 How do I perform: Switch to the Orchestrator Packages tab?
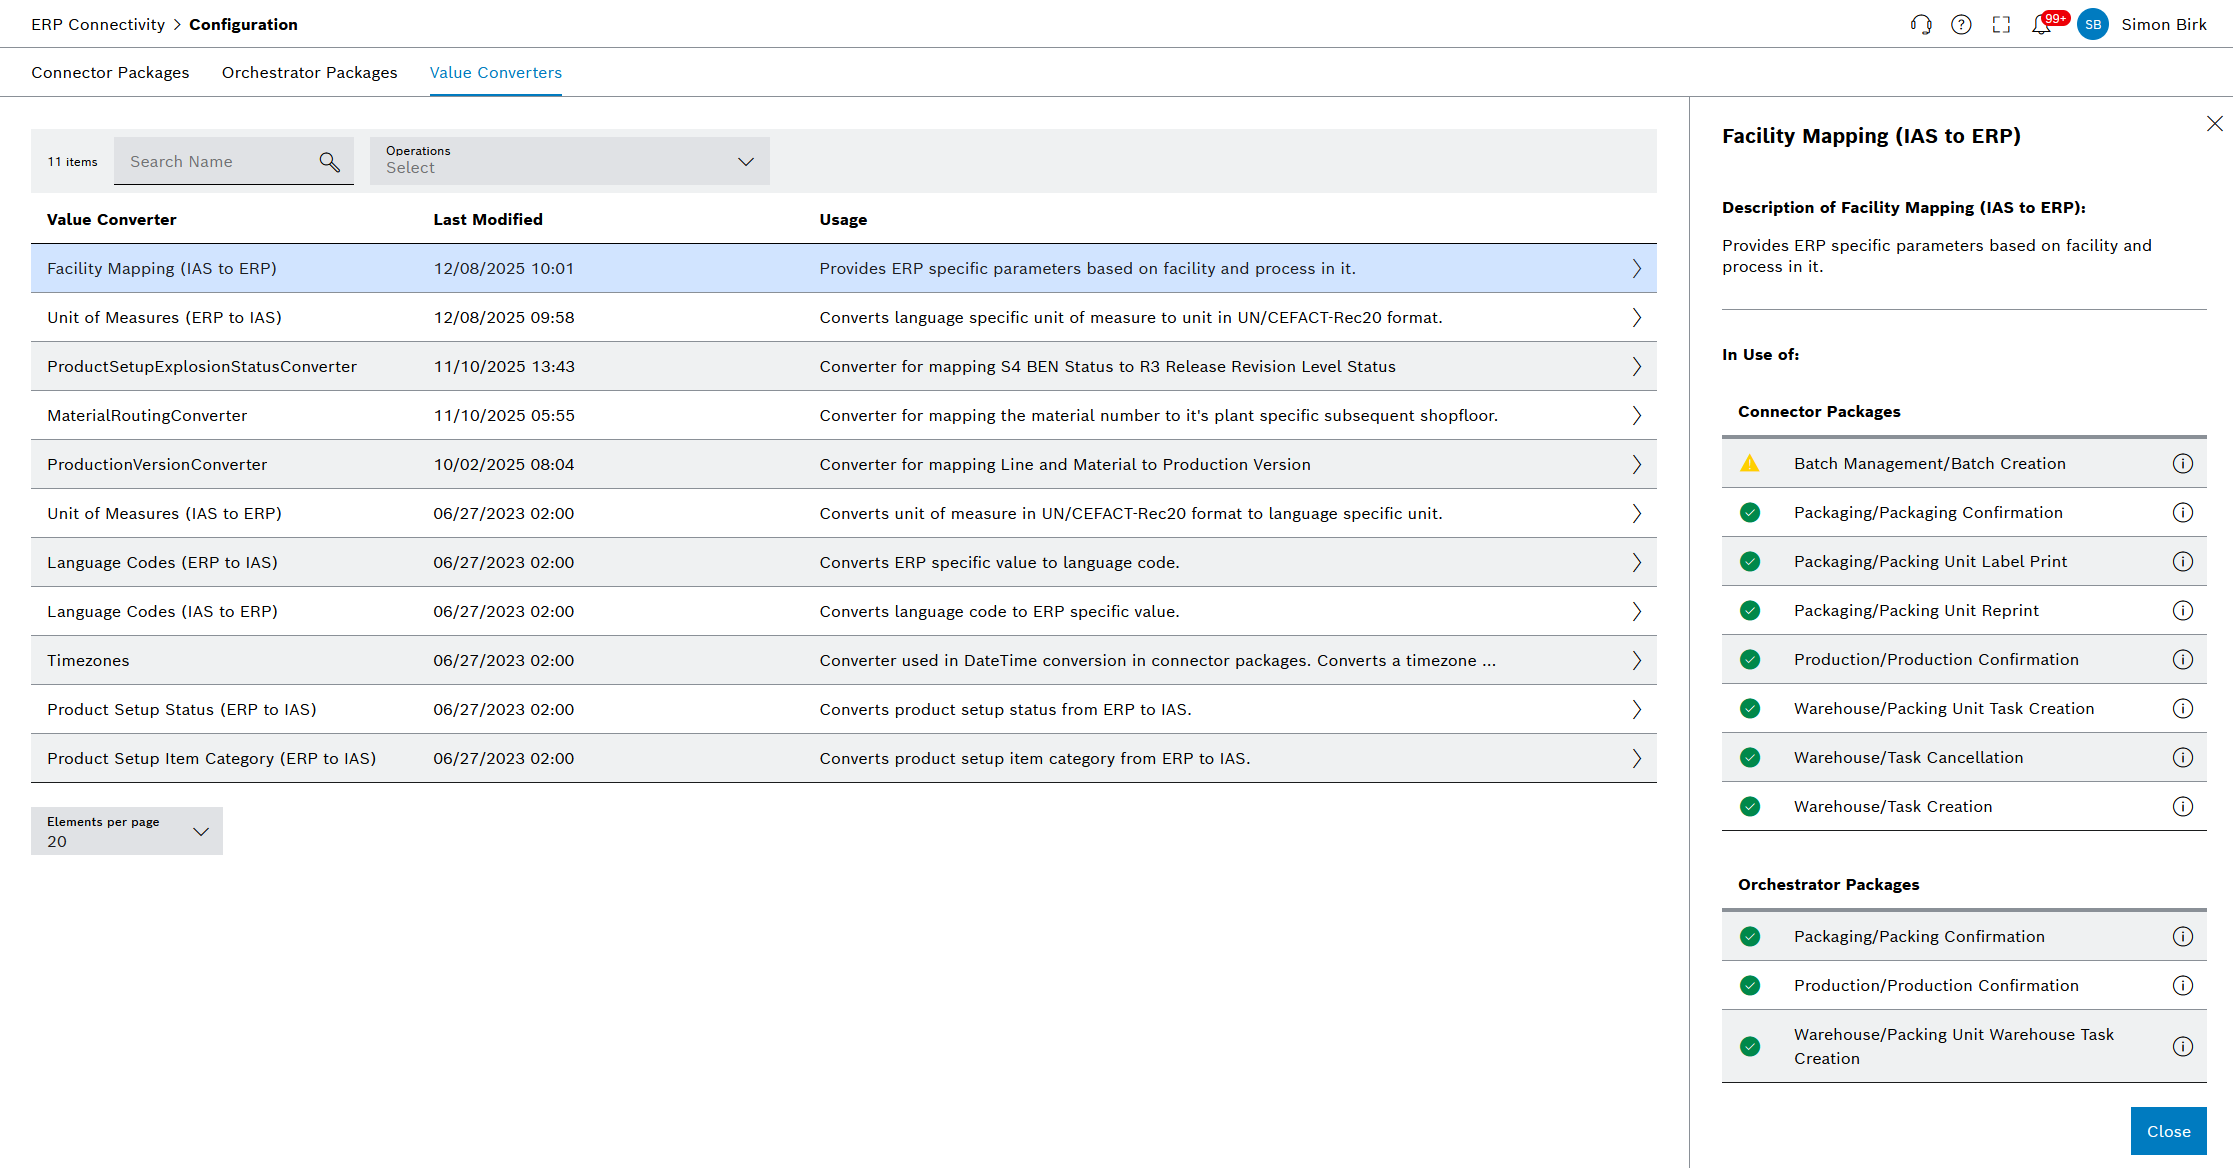pos(309,72)
